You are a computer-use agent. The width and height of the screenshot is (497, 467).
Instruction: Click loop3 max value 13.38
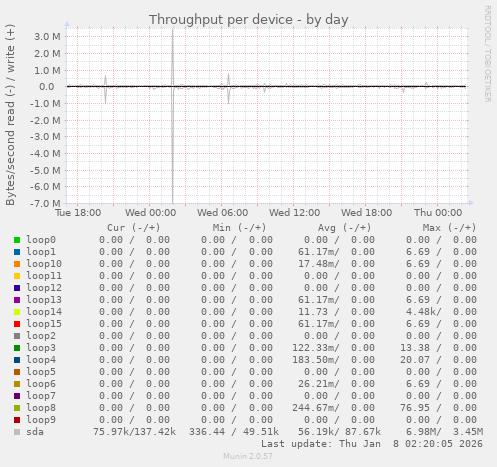pyautogui.click(x=415, y=348)
